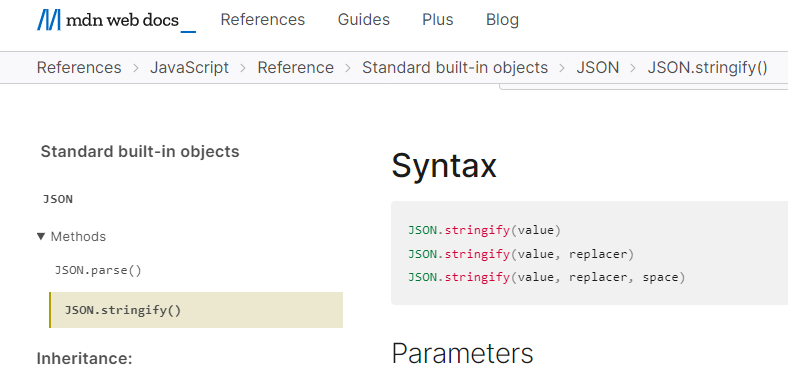
Task: Open JSON.parse() in sidebar
Action: tap(98, 270)
